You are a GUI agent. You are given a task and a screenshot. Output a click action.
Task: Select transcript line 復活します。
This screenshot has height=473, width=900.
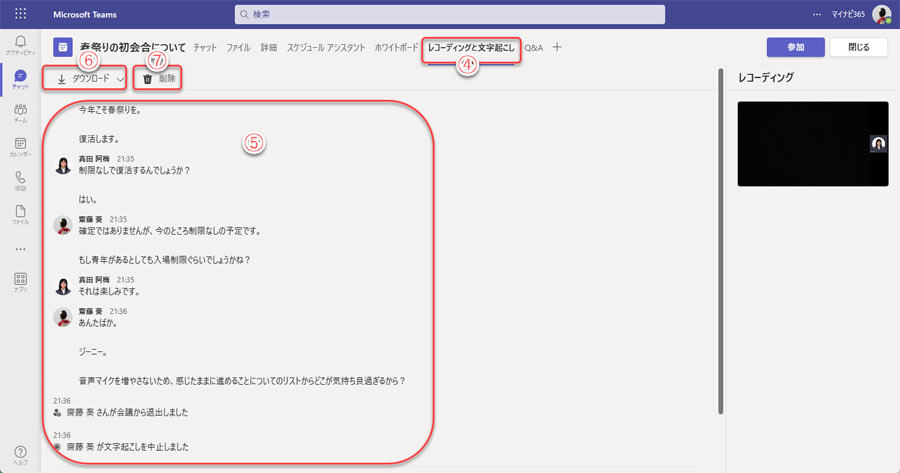click(99, 139)
